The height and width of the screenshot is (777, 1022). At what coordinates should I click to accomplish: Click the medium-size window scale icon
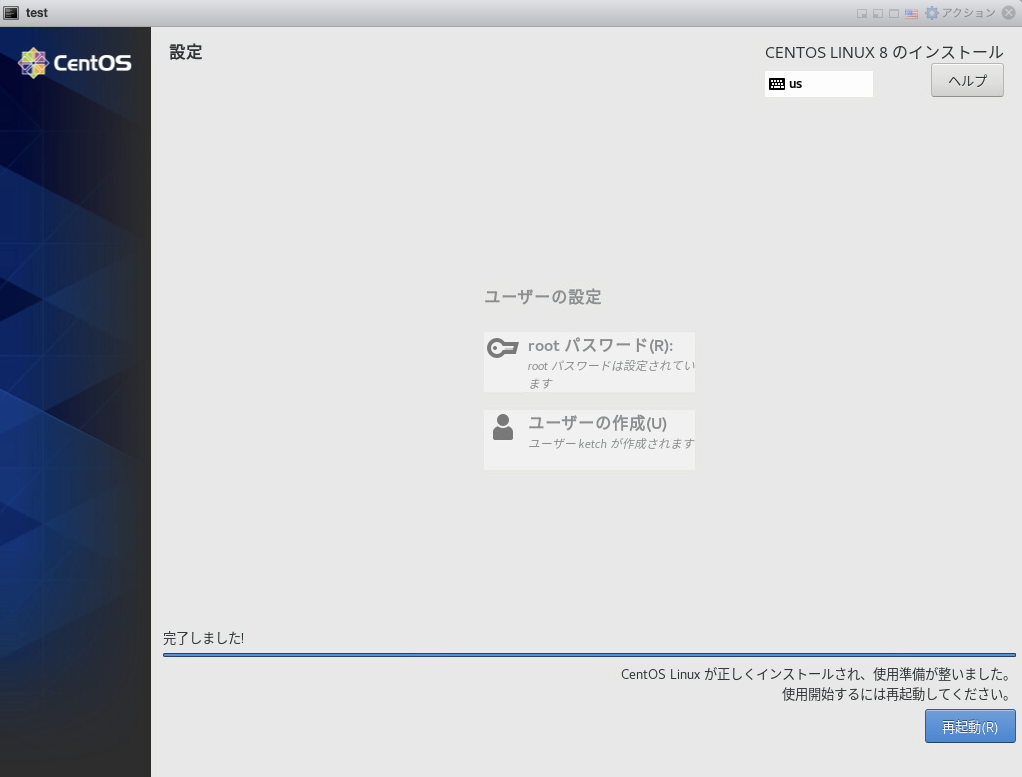878,14
